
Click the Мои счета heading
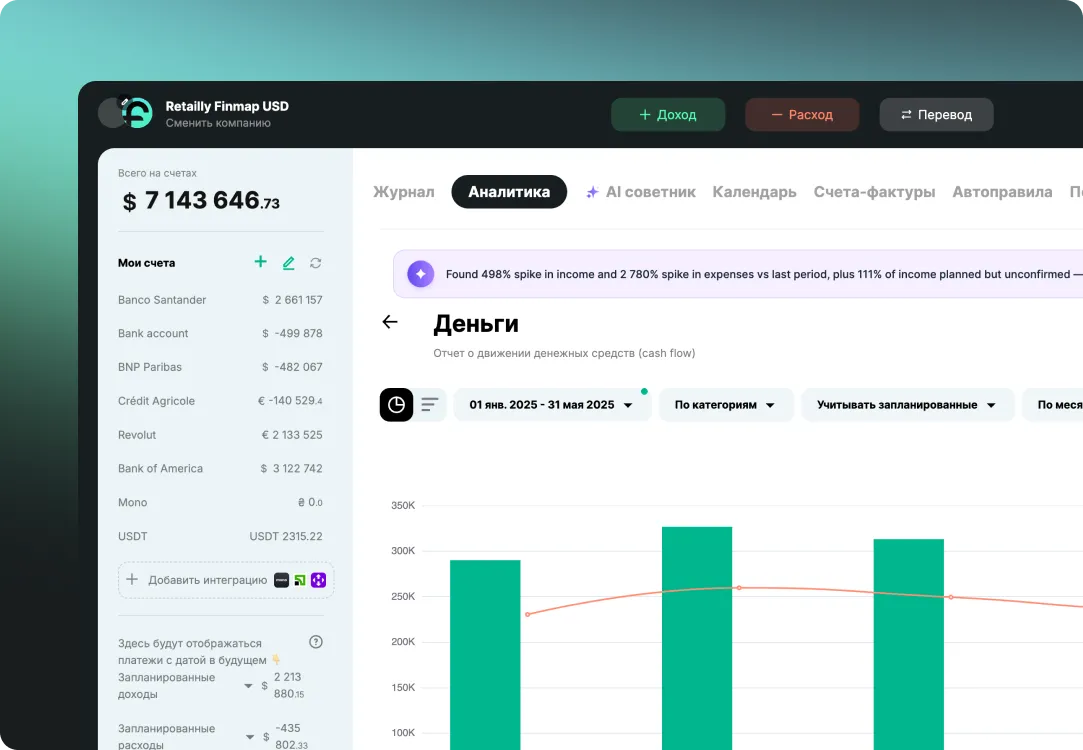coord(146,262)
